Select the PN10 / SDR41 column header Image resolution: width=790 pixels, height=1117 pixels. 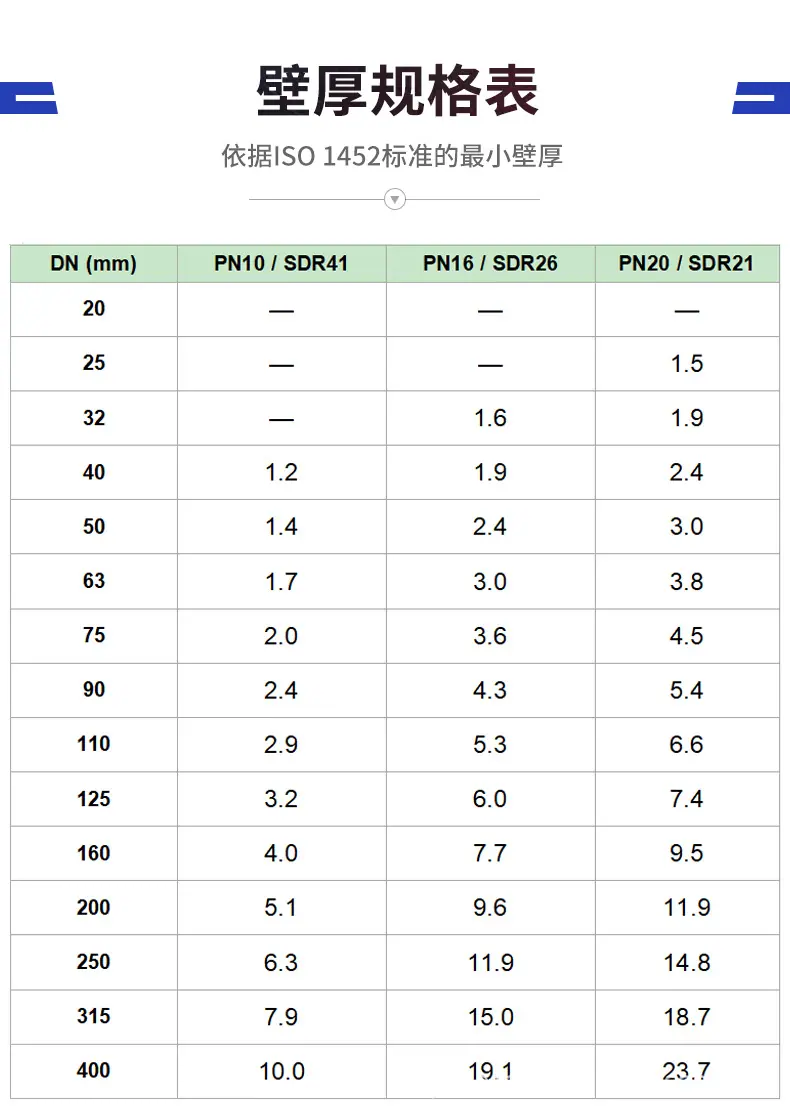tap(281, 264)
